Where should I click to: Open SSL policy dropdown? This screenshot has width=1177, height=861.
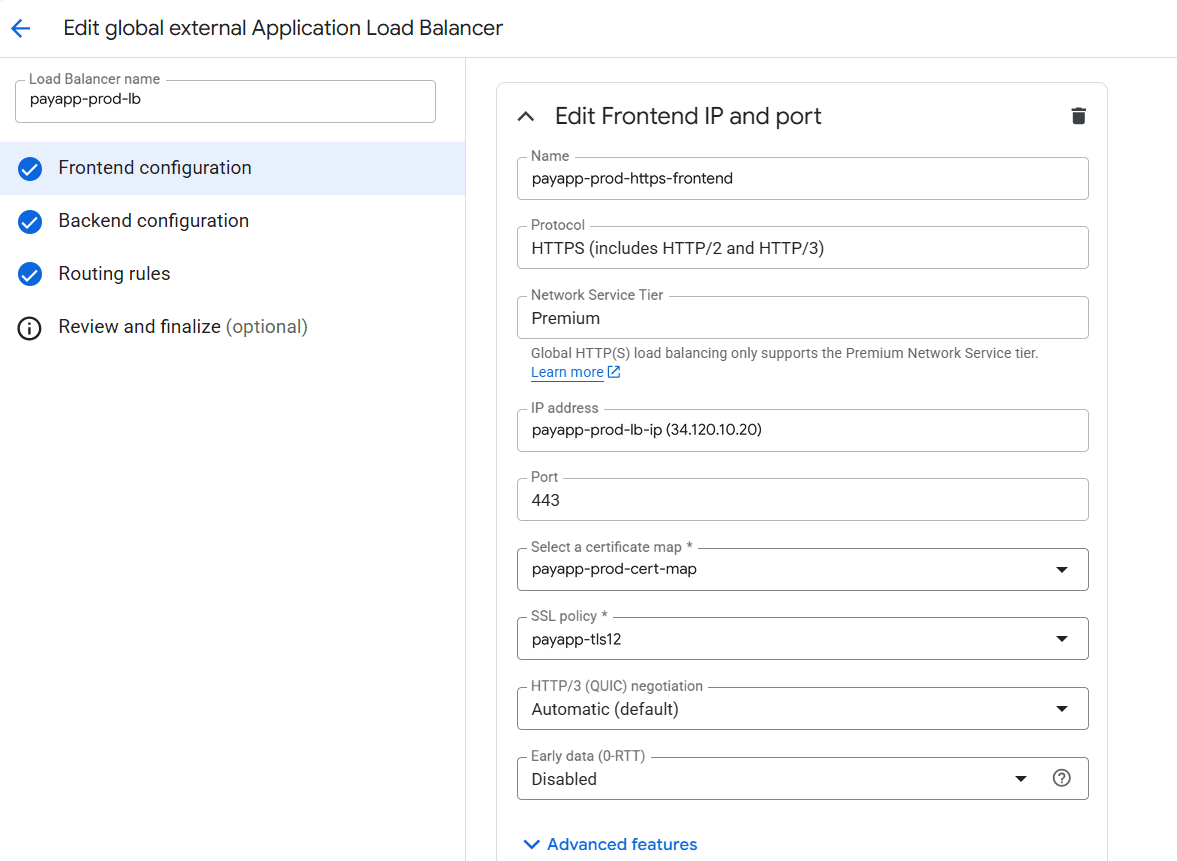tap(802, 639)
